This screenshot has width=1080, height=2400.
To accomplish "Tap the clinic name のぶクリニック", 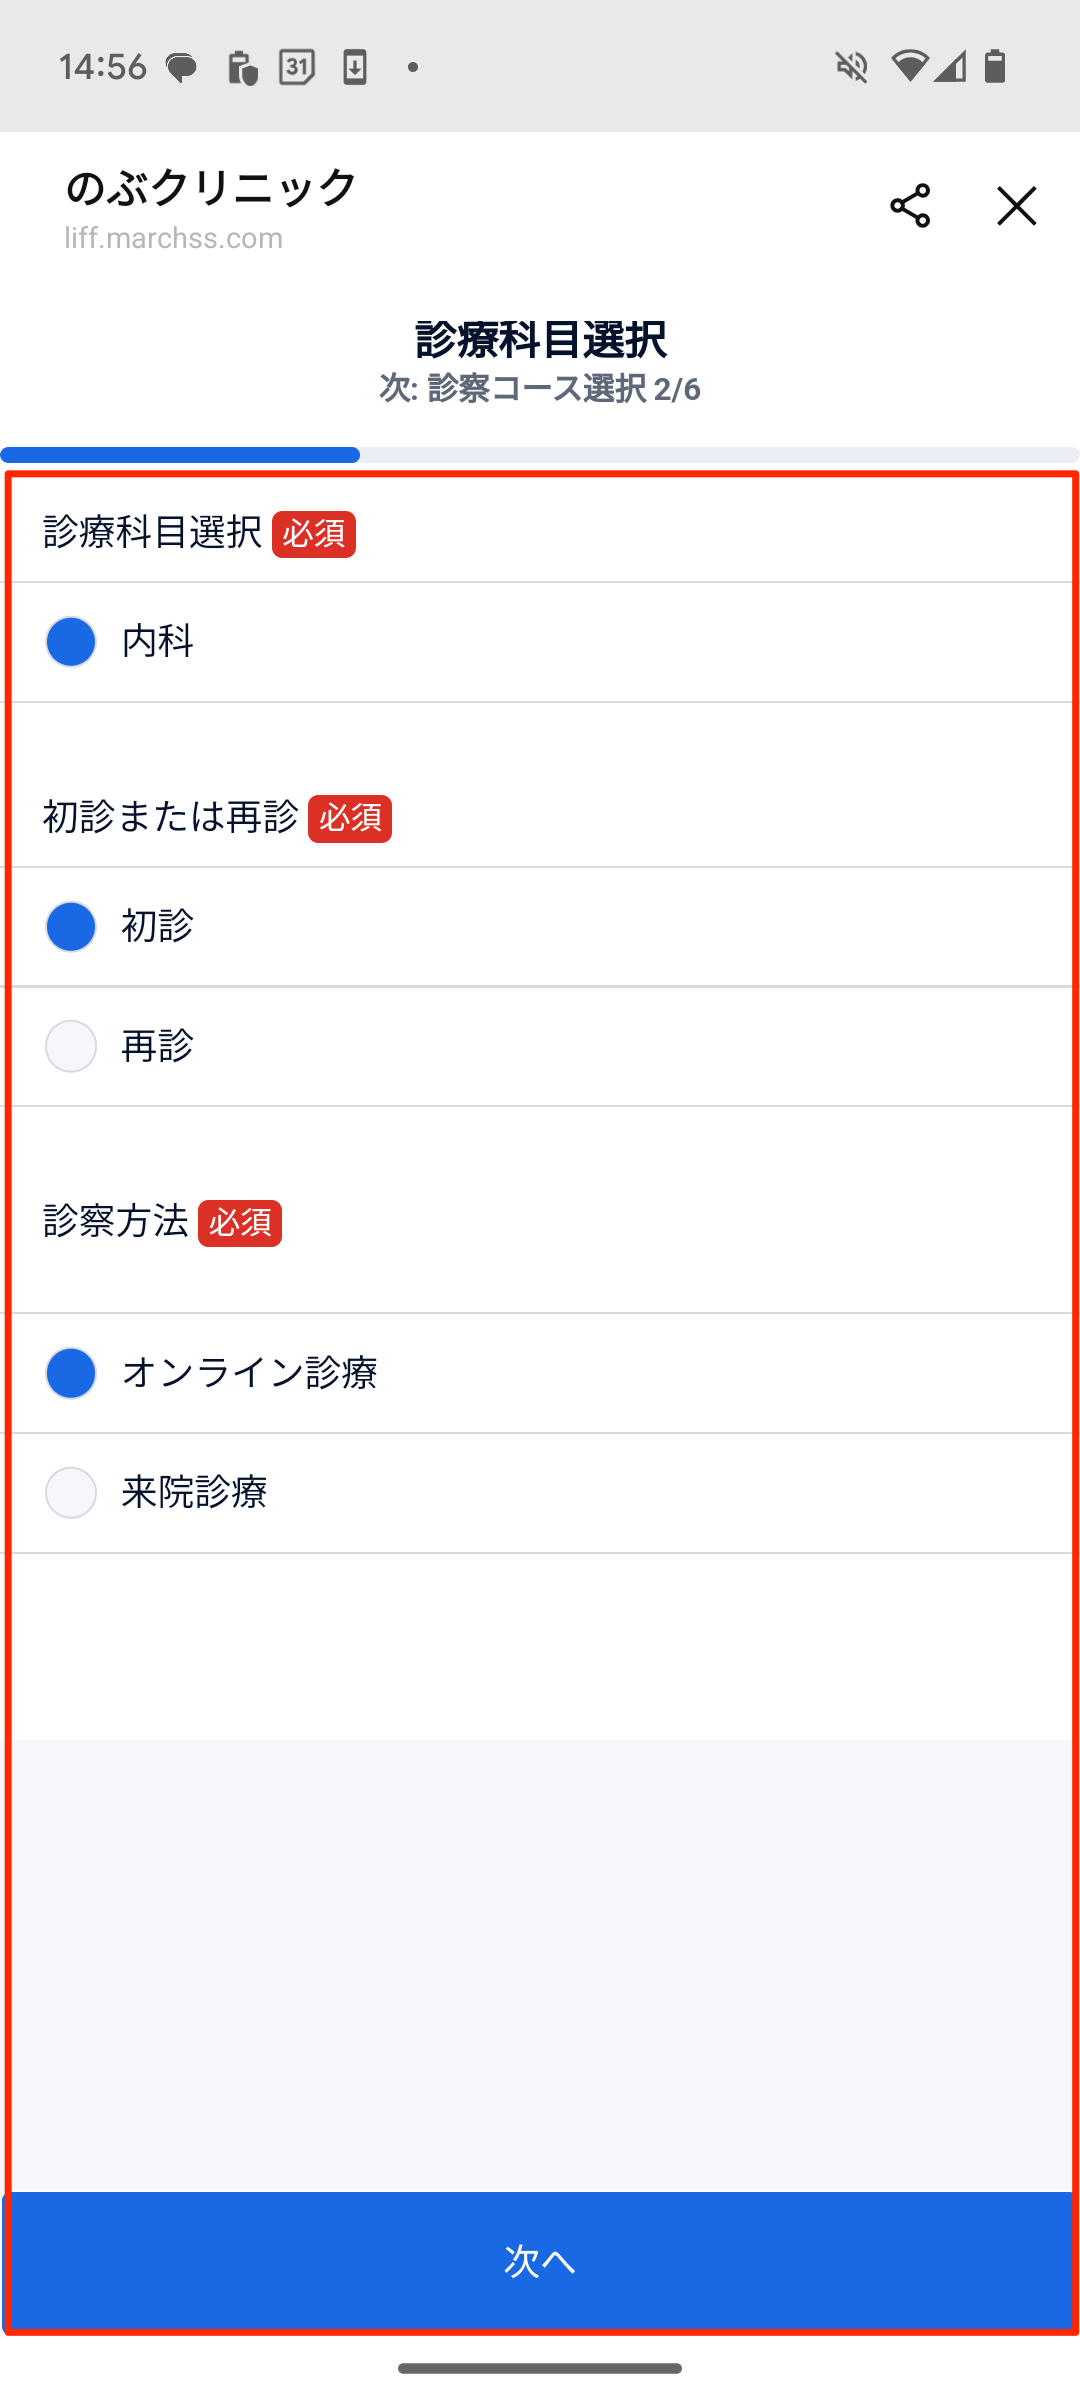I will coord(208,188).
